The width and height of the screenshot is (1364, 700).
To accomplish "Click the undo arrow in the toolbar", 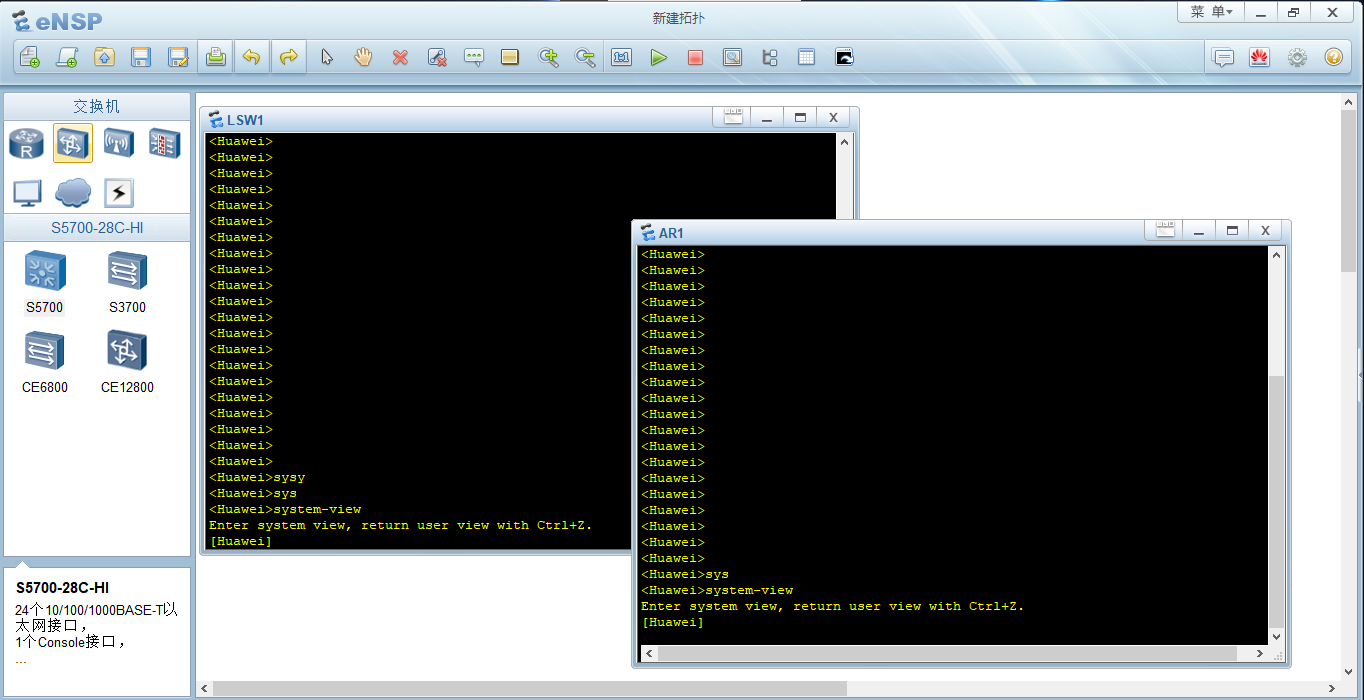I will tap(251, 58).
